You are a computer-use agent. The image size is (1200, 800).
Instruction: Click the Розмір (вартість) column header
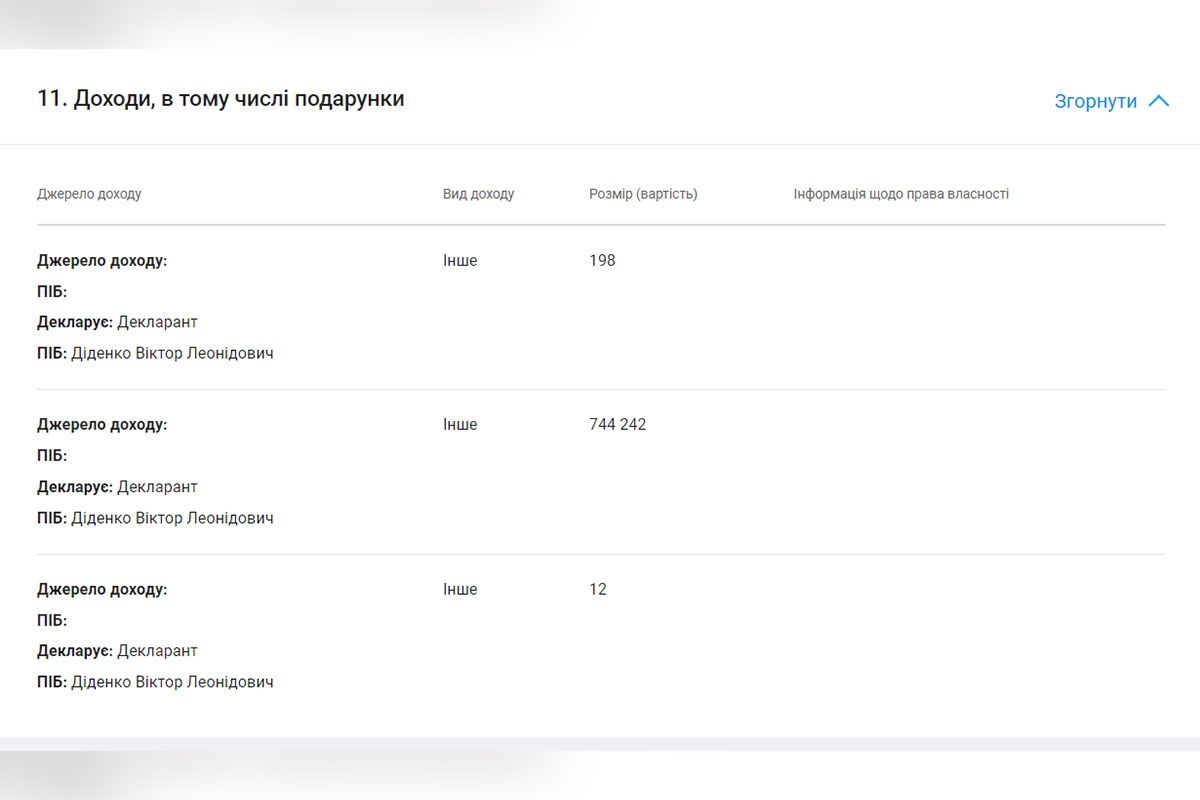643,194
